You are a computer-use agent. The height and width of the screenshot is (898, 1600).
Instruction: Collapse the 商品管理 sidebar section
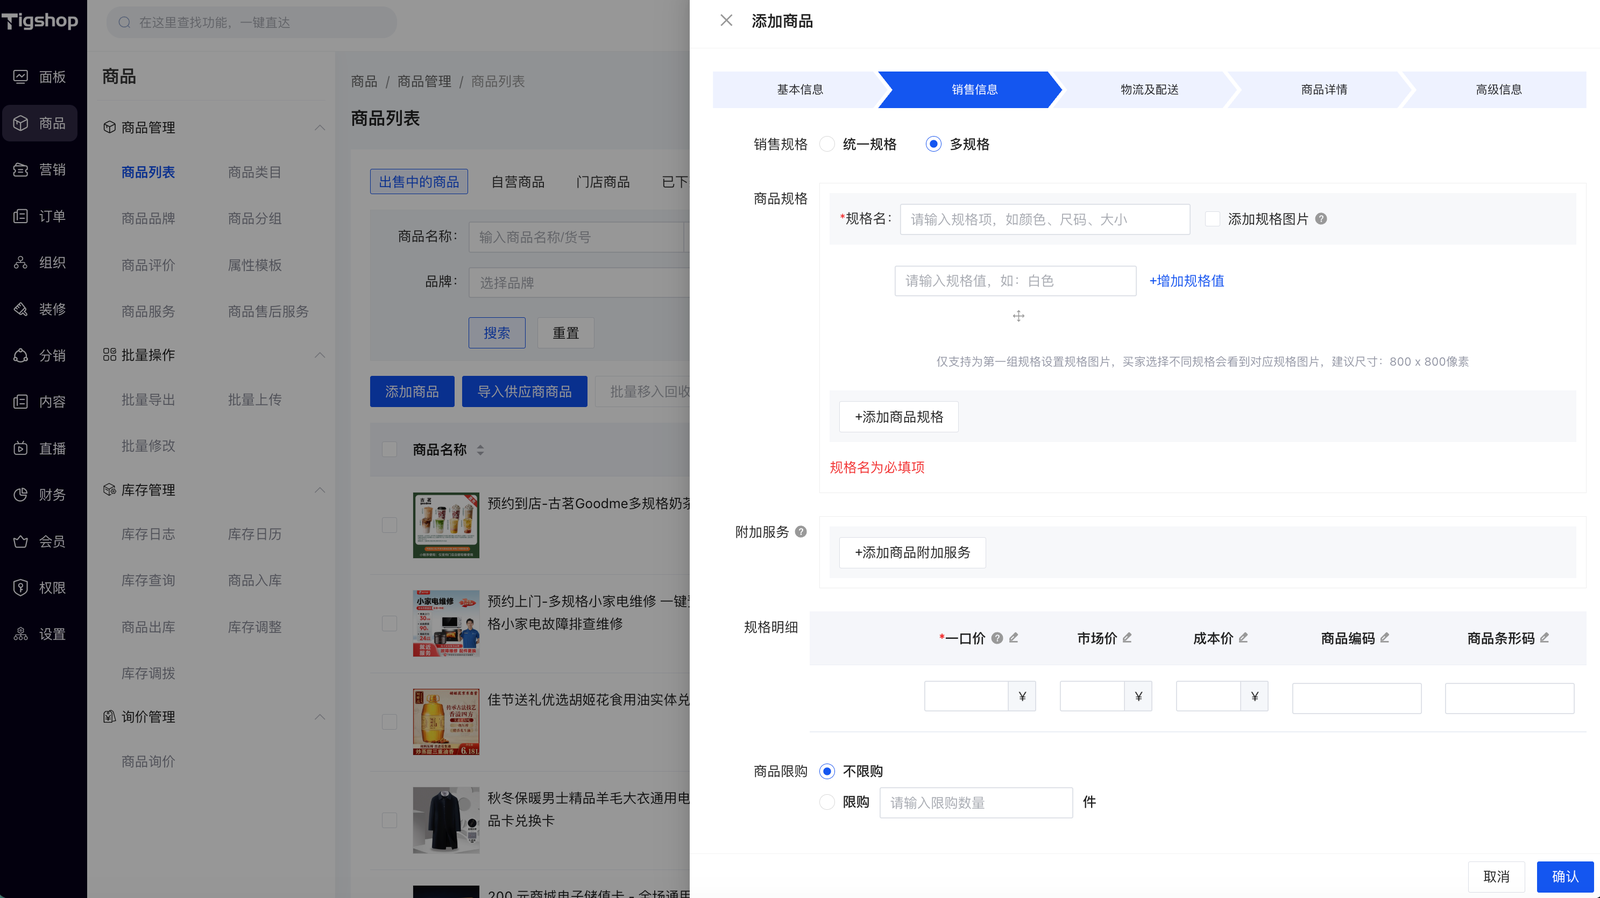pyautogui.click(x=320, y=128)
